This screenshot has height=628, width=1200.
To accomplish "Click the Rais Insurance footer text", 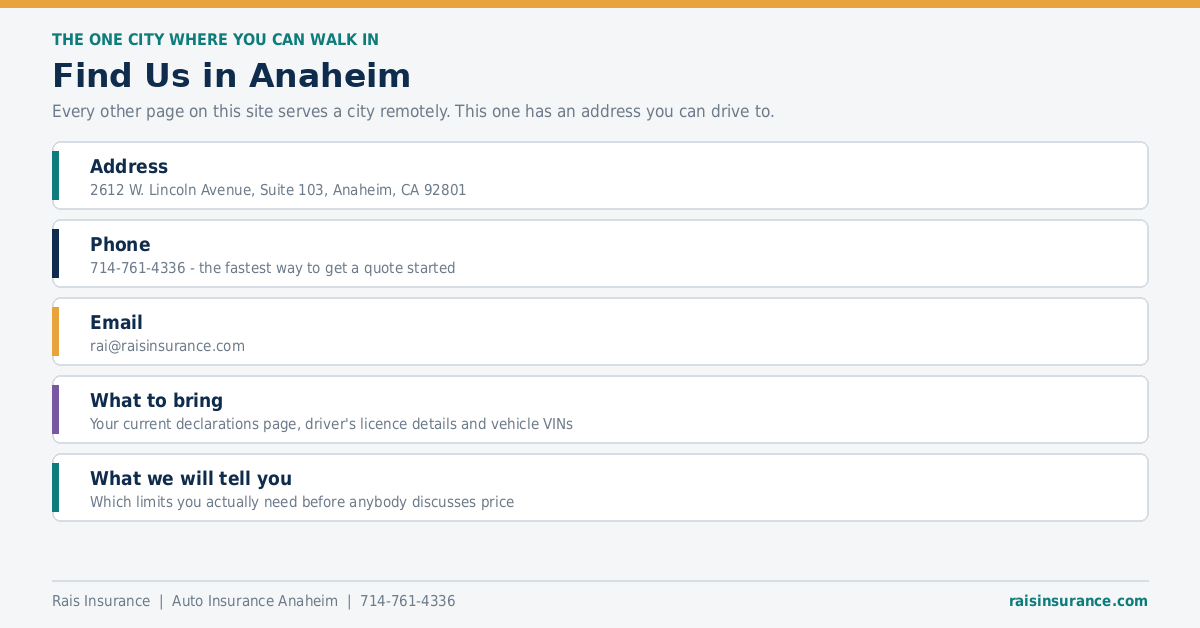I will click(101, 601).
